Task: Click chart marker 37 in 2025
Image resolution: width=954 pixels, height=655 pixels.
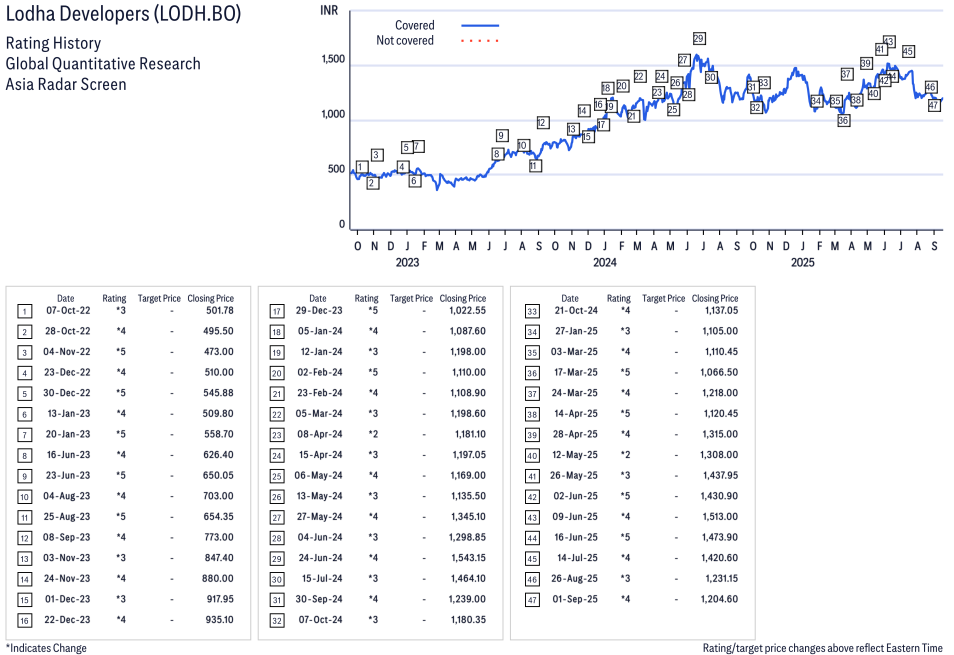Action: [x=846, y=74]
